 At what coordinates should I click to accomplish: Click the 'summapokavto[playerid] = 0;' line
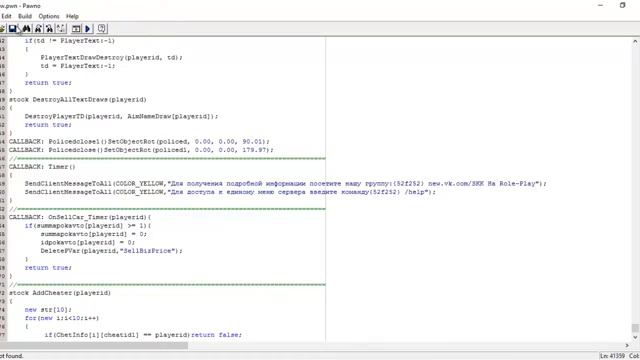coord(93,234)
